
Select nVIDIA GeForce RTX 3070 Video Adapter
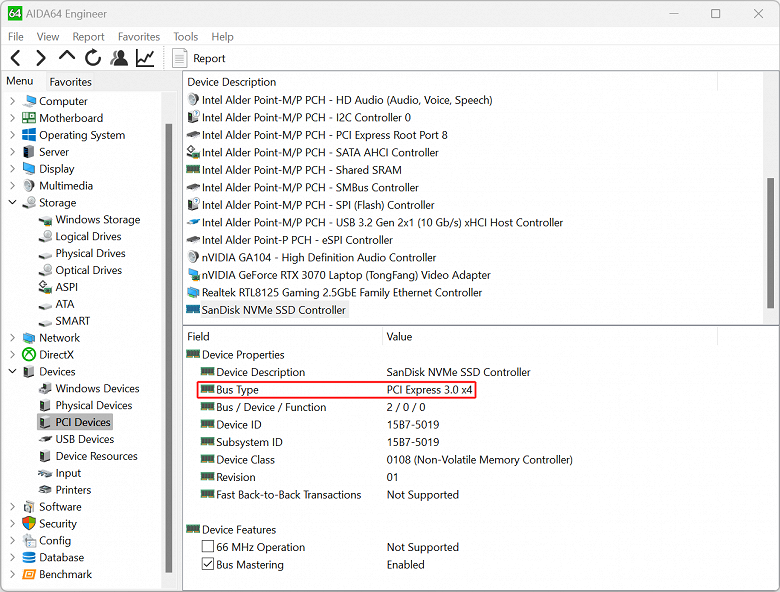coord(345,275)
